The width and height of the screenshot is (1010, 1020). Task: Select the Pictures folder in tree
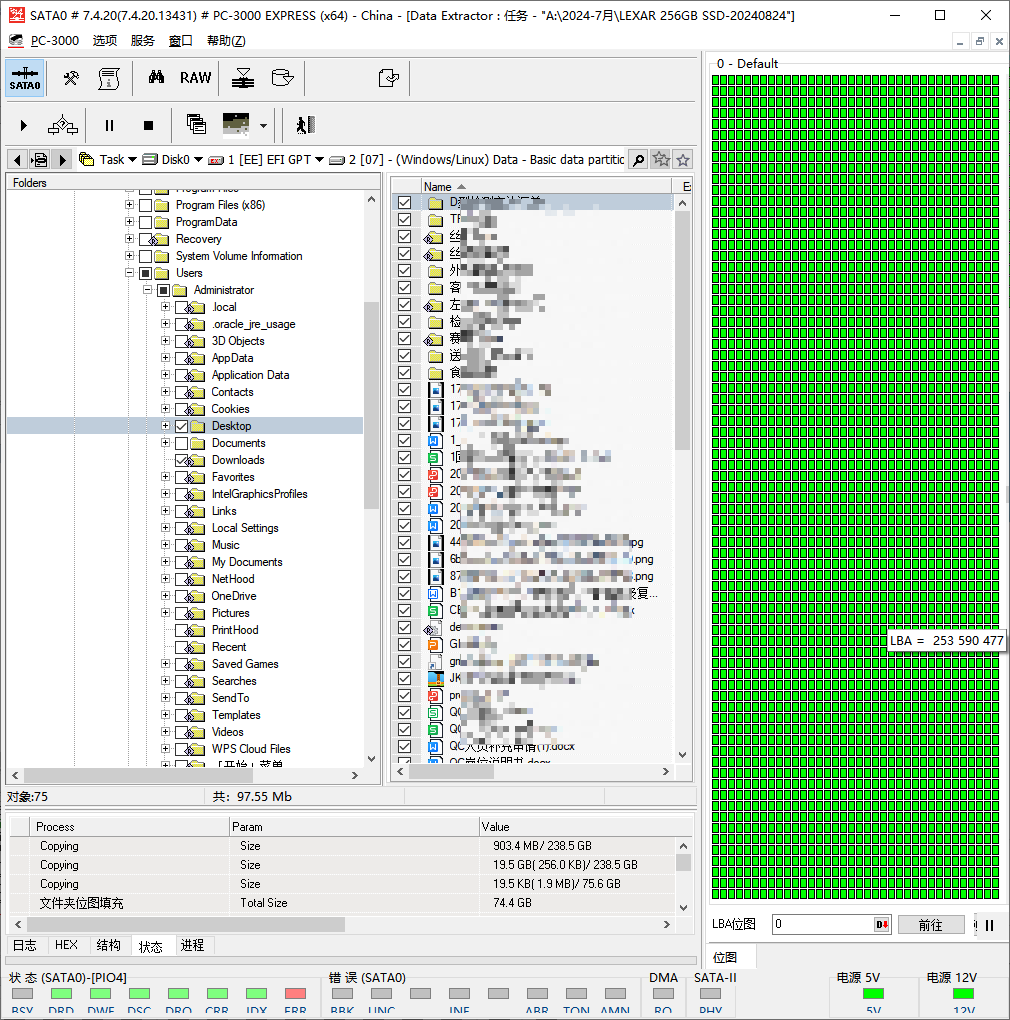230,613
